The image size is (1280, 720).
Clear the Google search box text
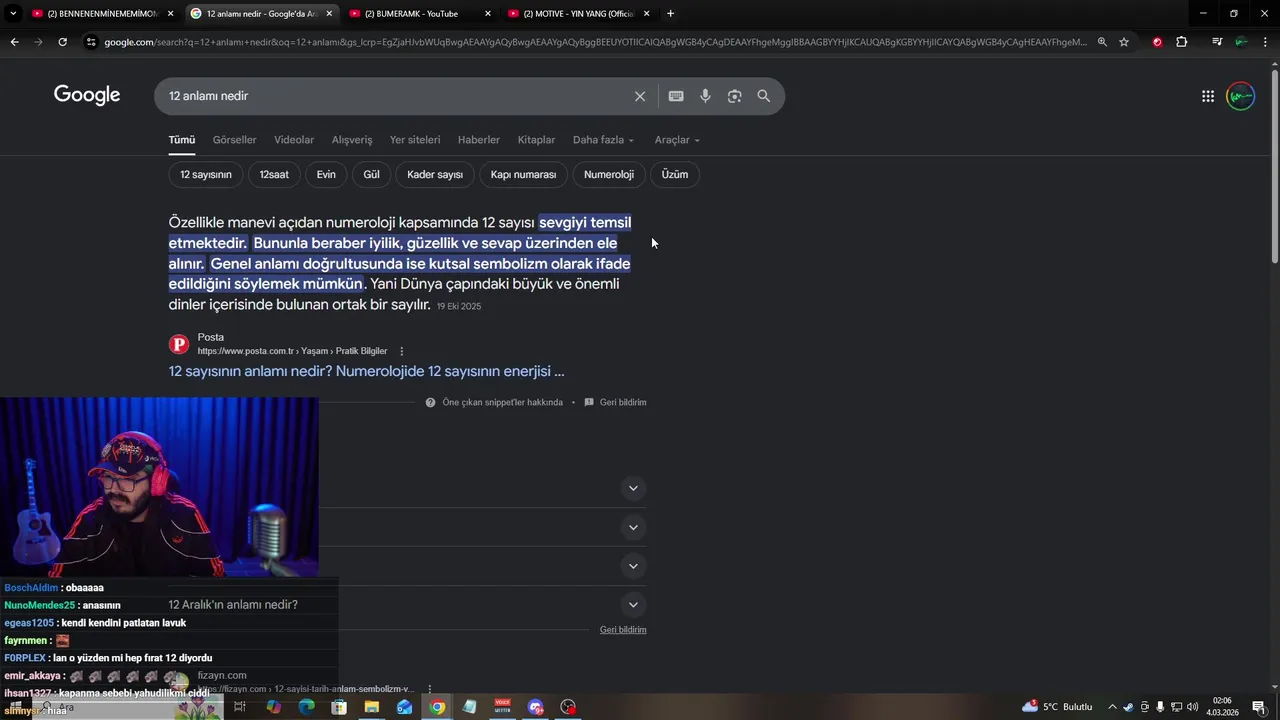coord(640,96)
